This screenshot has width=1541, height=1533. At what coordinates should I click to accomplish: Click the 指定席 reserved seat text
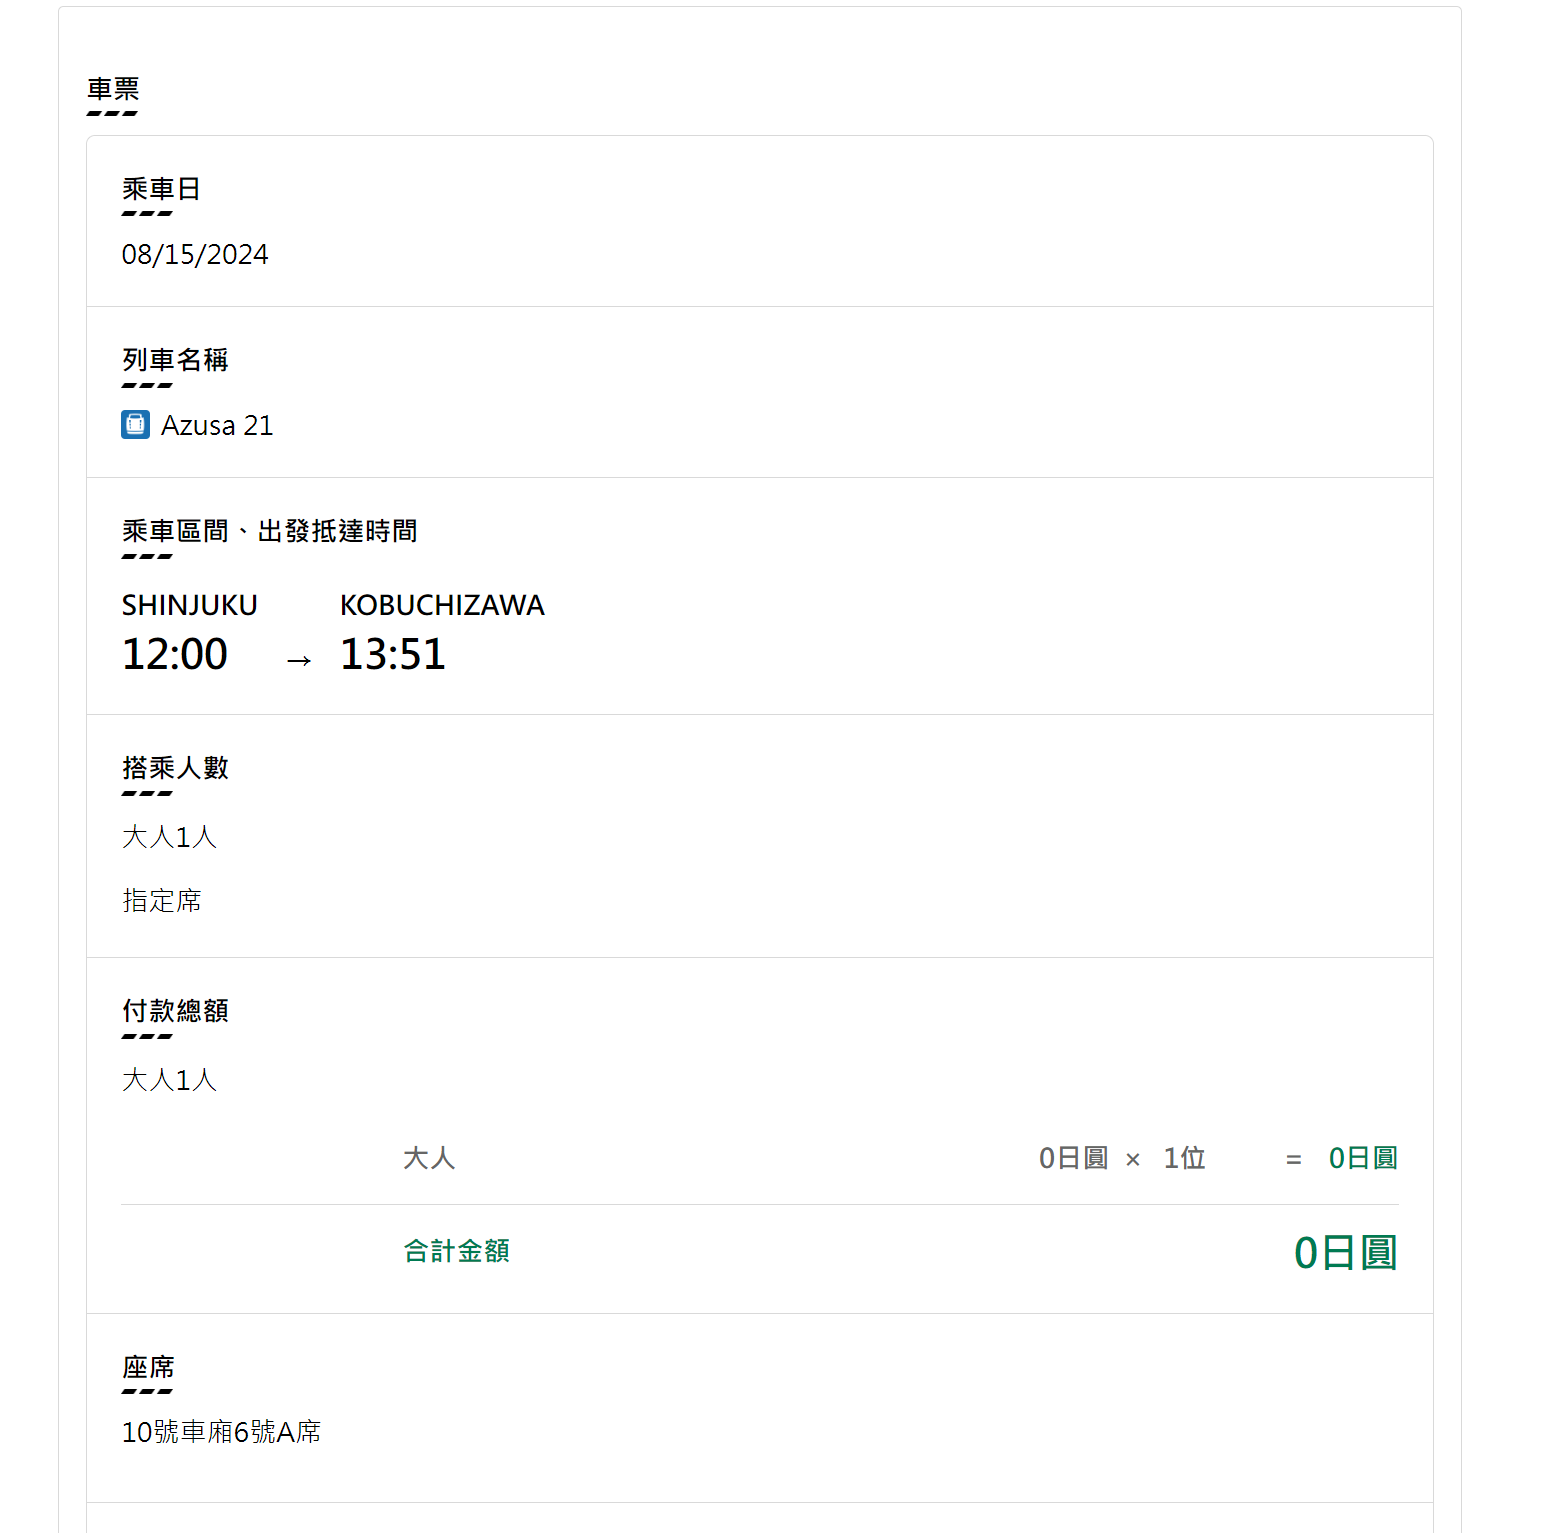pos(161,901)
